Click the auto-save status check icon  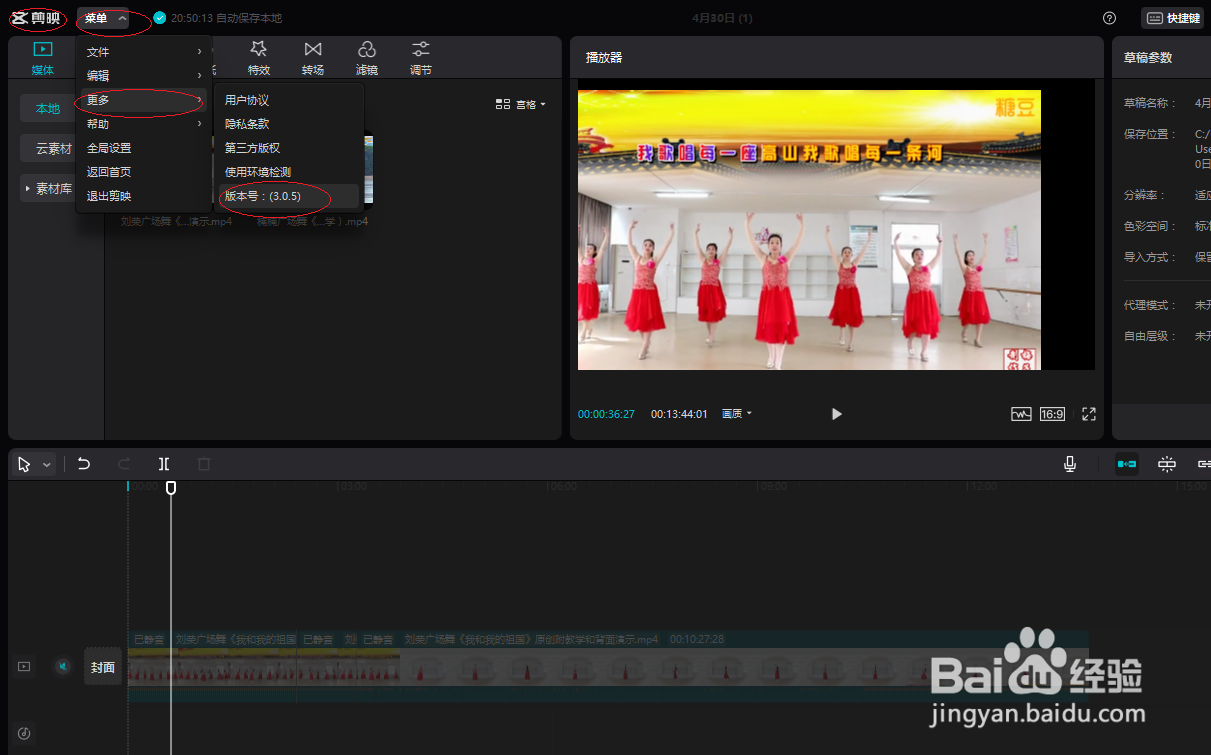click(160, 18)
